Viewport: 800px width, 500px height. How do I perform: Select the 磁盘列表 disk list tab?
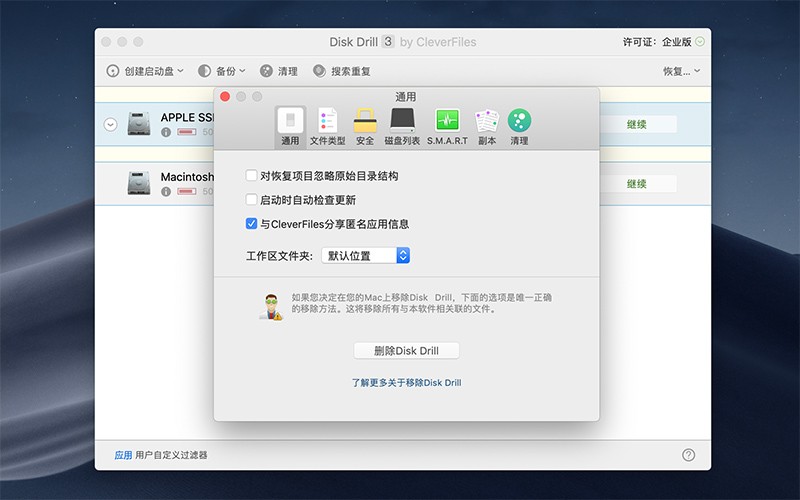point(402,127)
